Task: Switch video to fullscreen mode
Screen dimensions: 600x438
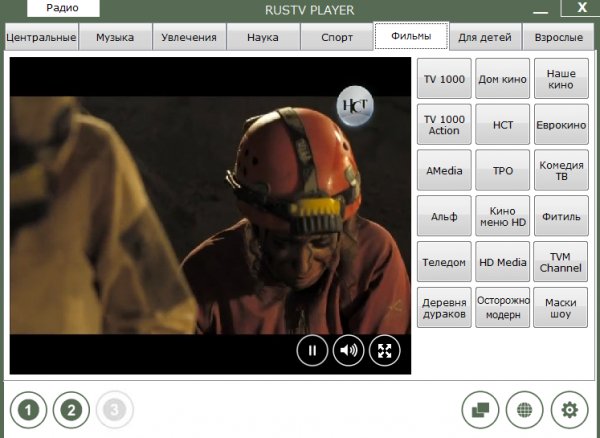Action: 385,350
